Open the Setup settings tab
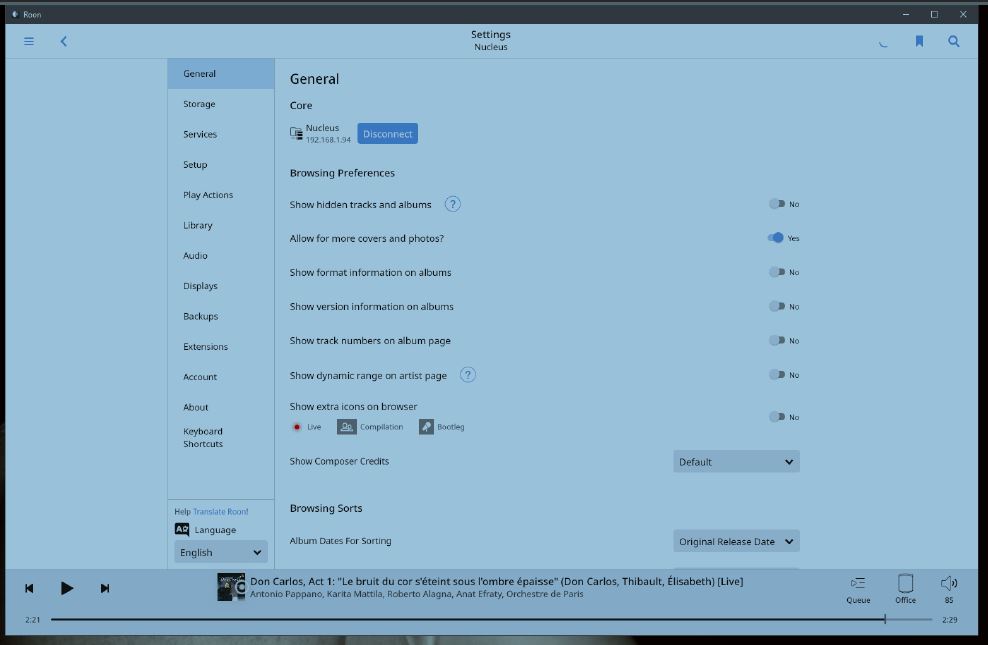The image size is (988, 645). (x=221, y=164)
